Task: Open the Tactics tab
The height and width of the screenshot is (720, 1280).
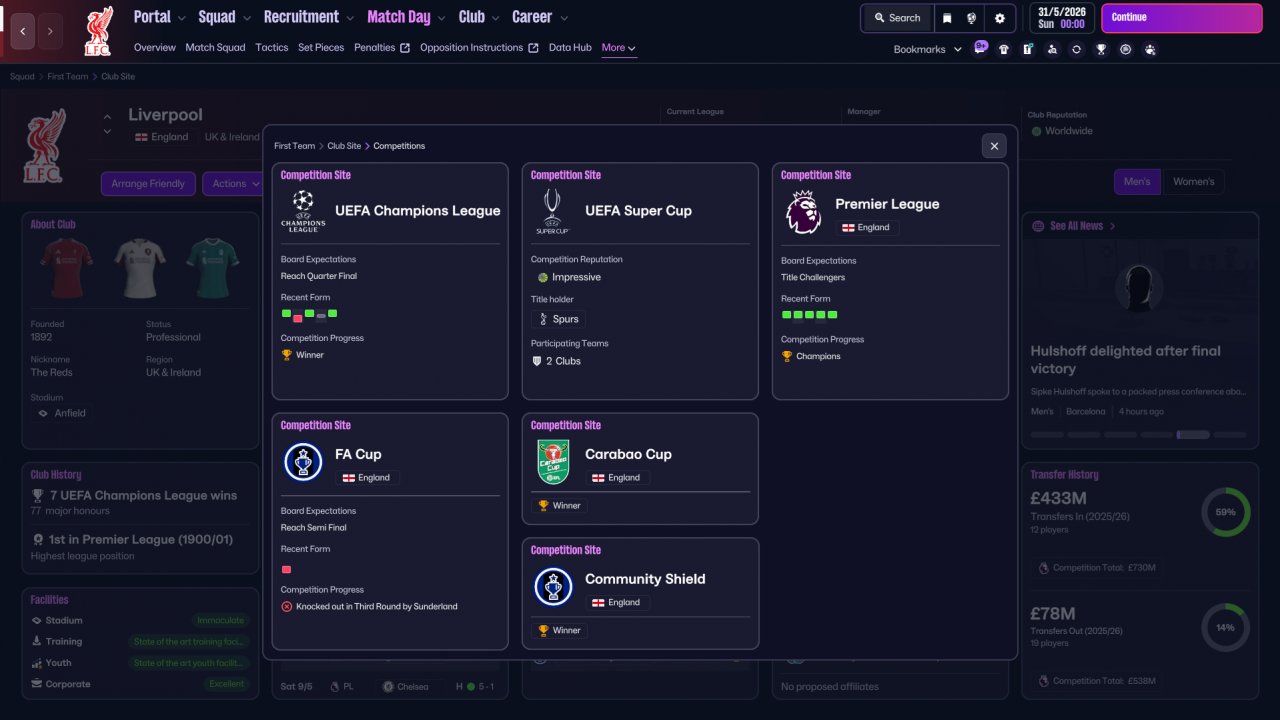Action: coord(272,47)
